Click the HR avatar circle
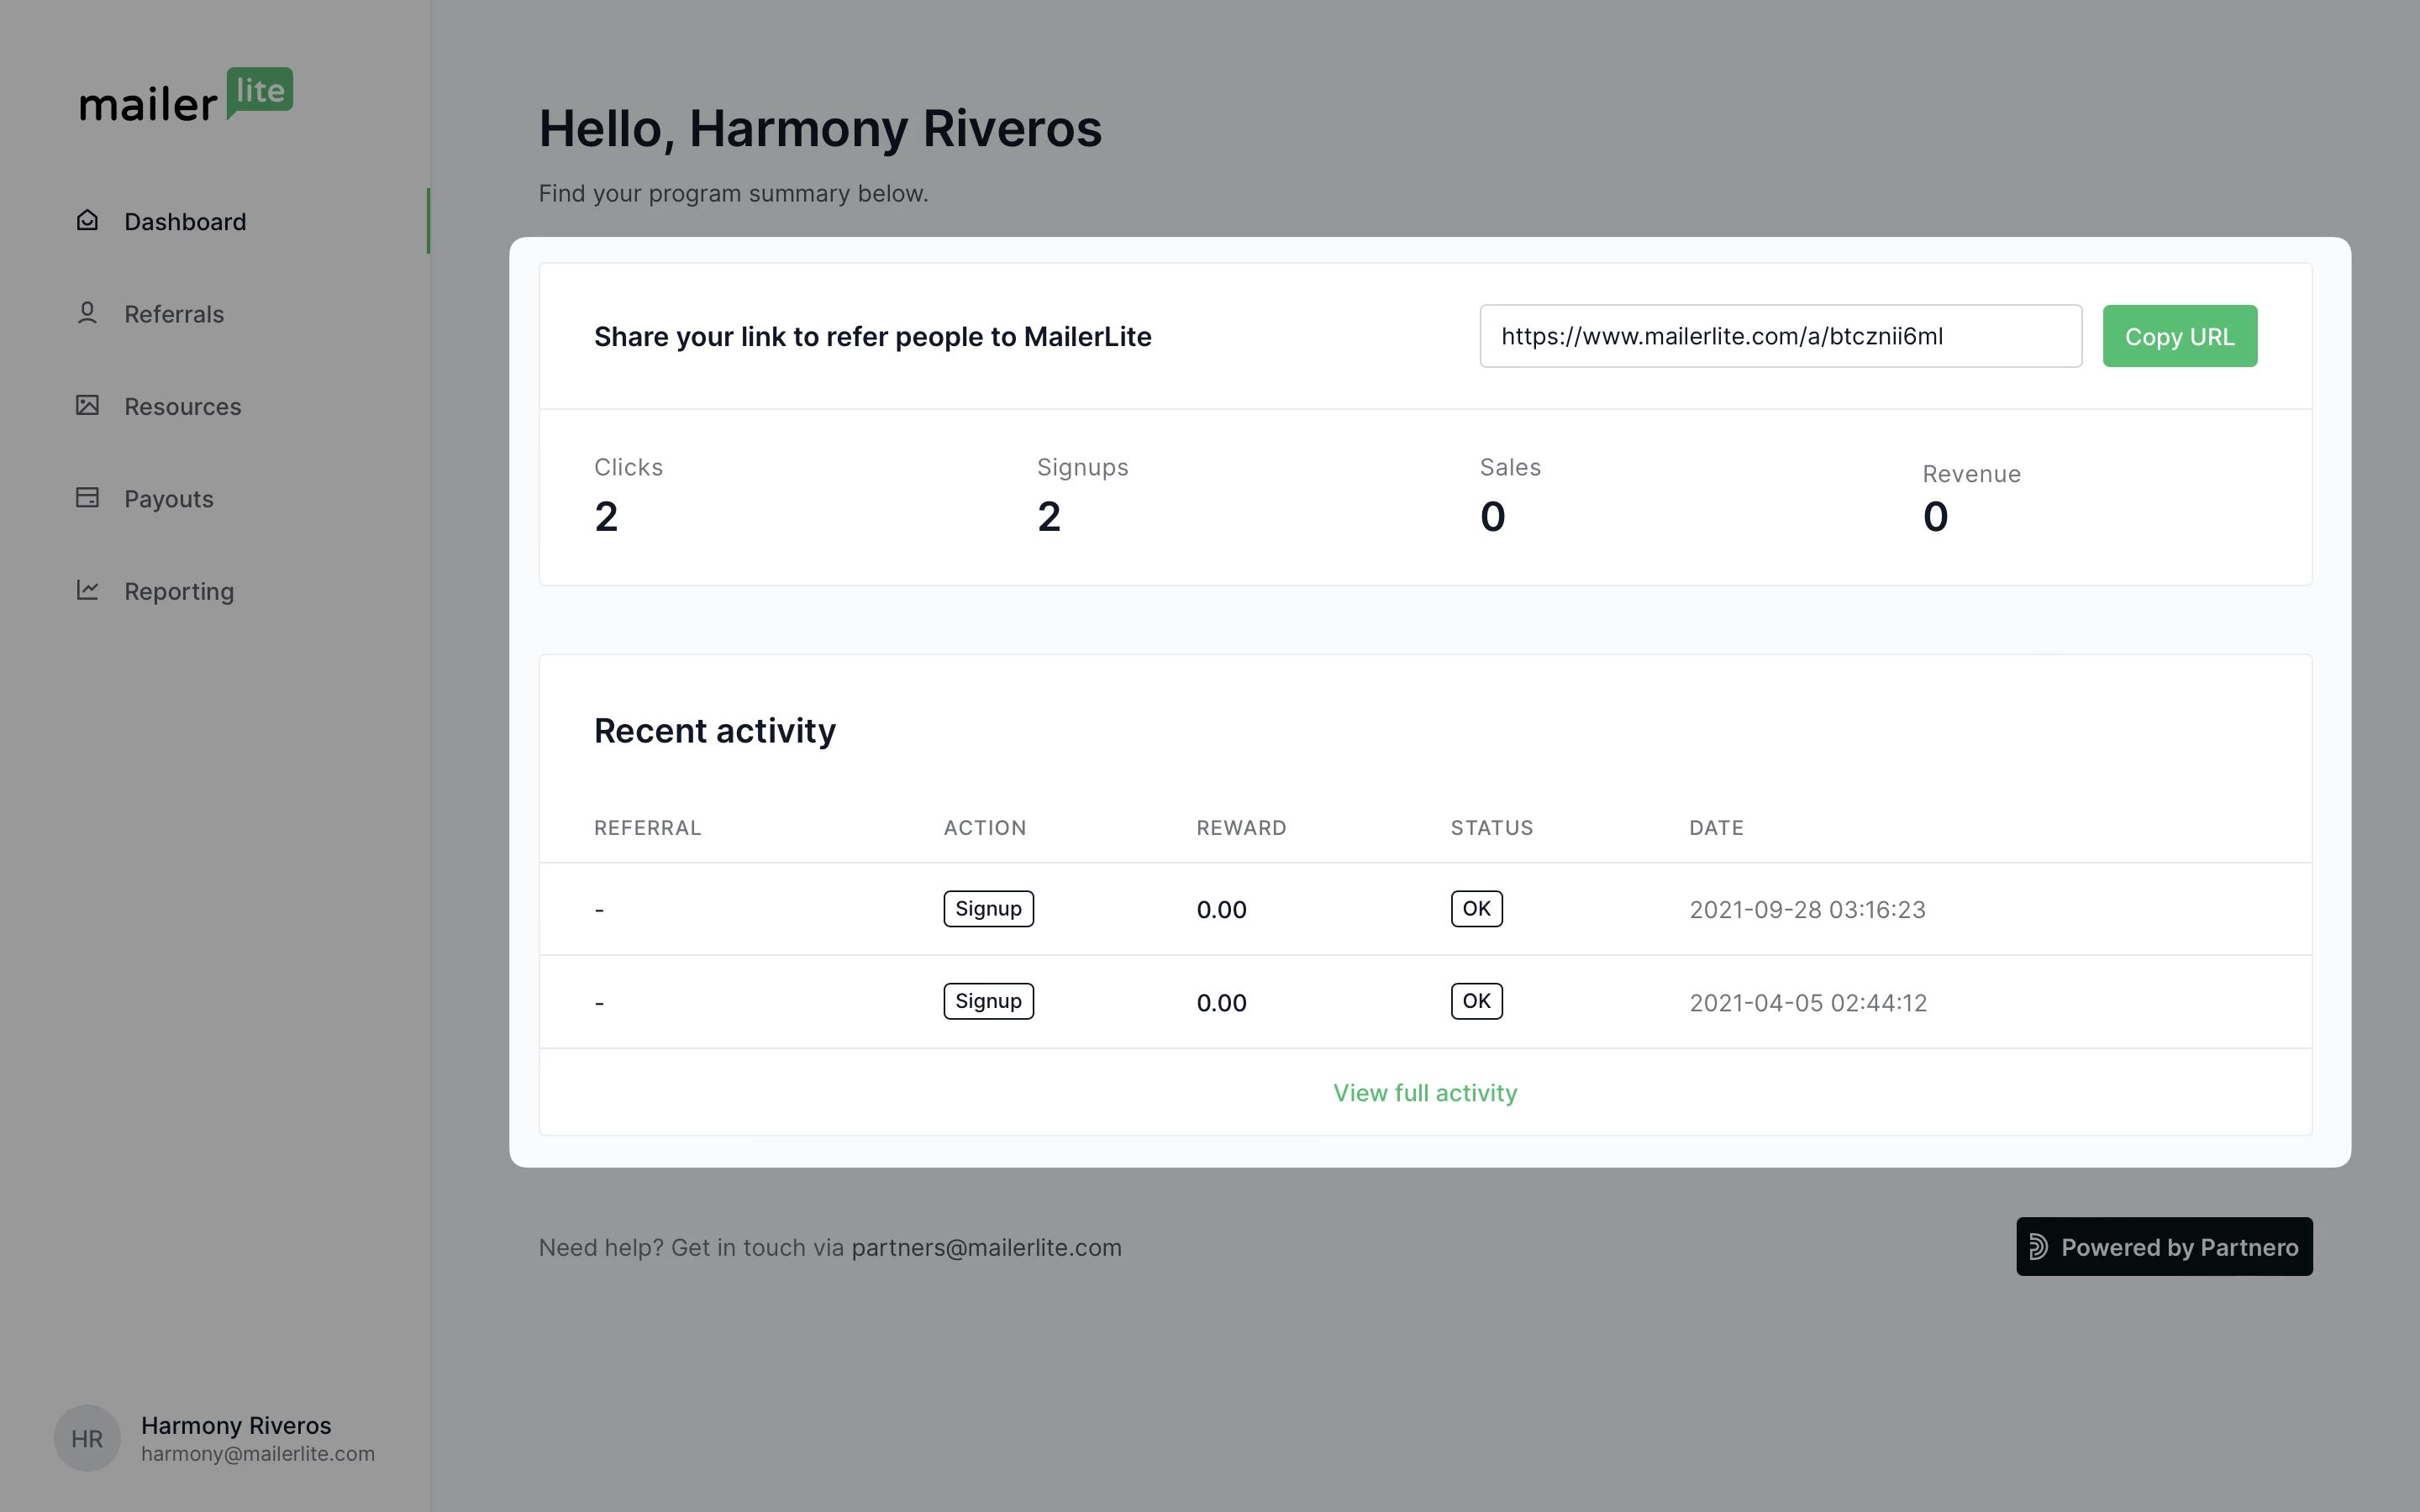 pos(87,1438)
